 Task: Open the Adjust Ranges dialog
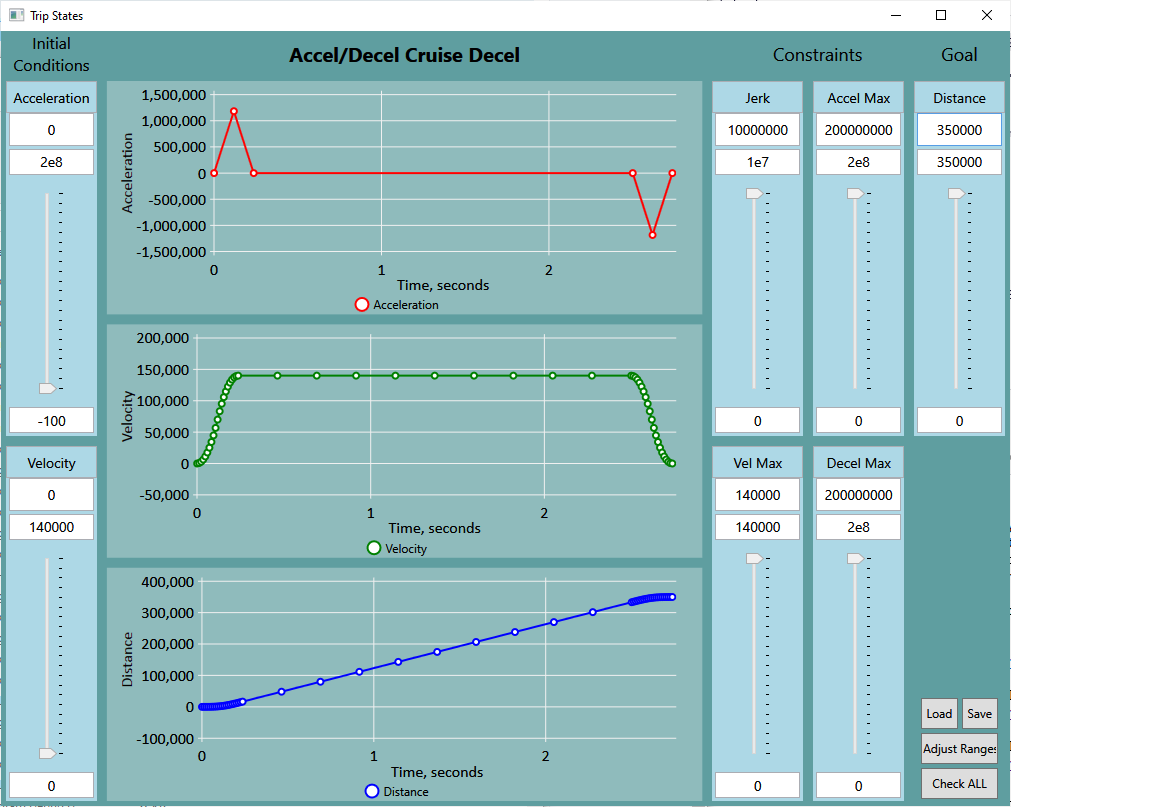(x=959, y=748)
